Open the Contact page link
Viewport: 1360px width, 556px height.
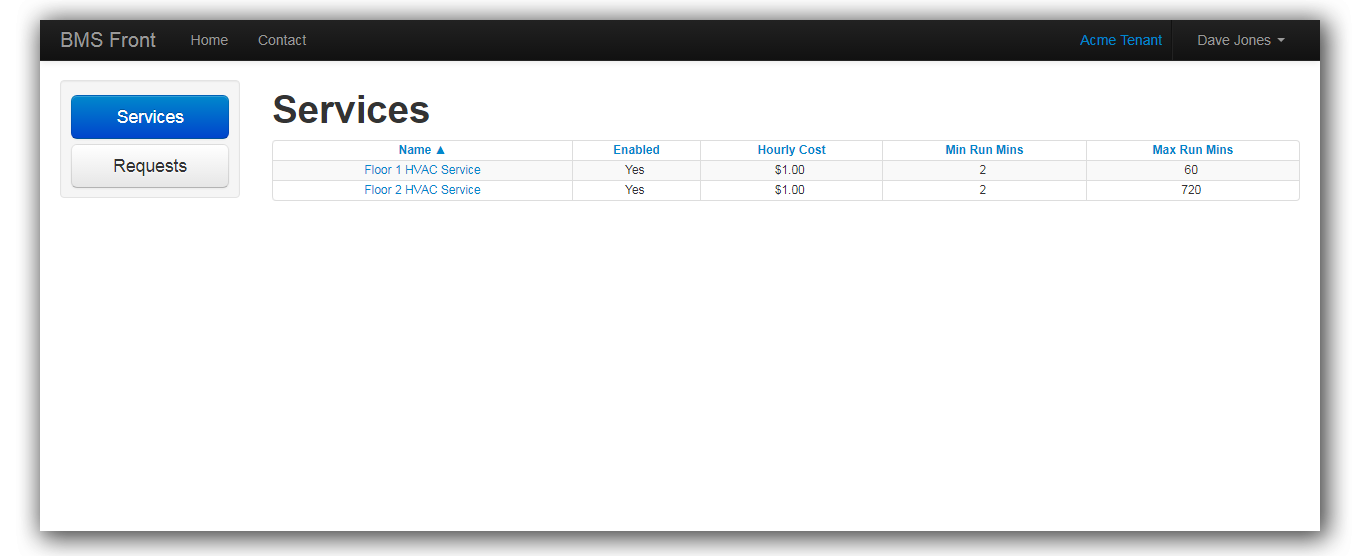point(282,40)
